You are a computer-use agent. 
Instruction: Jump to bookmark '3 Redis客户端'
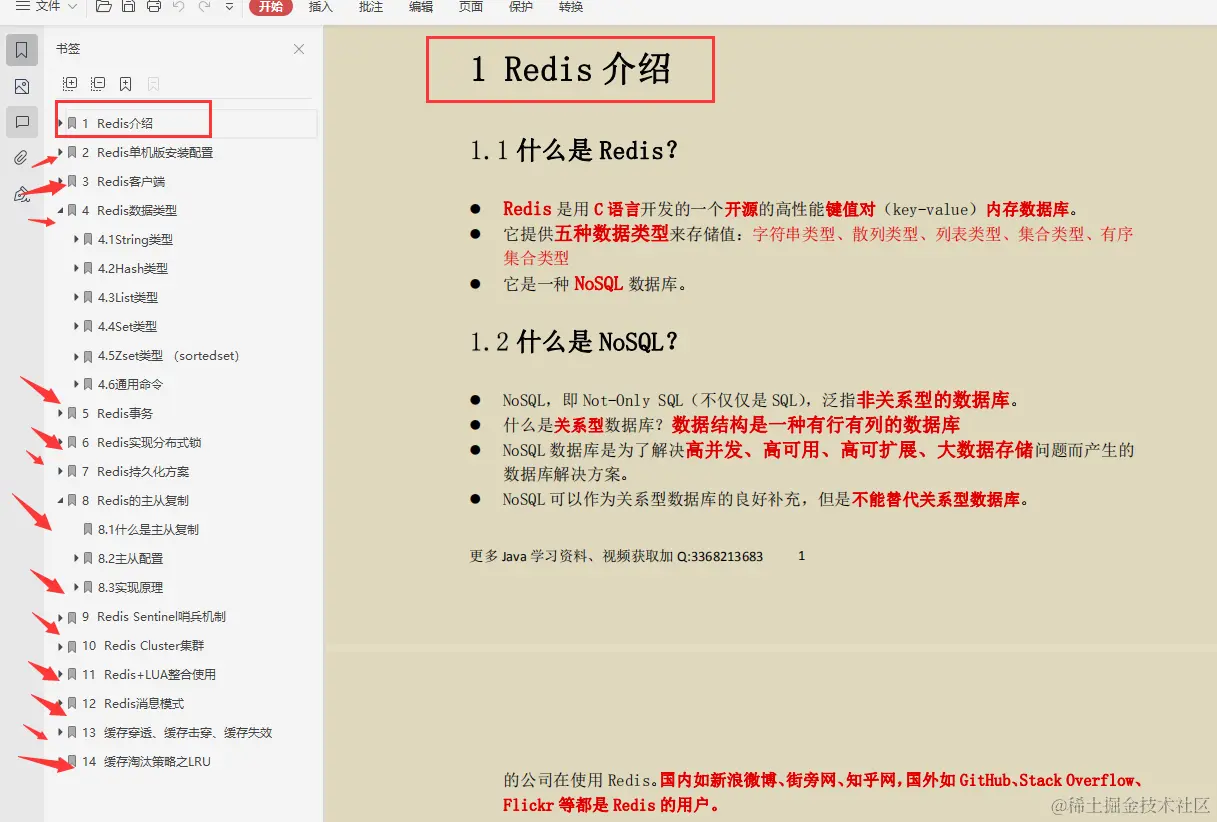click(x=123, y=181)
